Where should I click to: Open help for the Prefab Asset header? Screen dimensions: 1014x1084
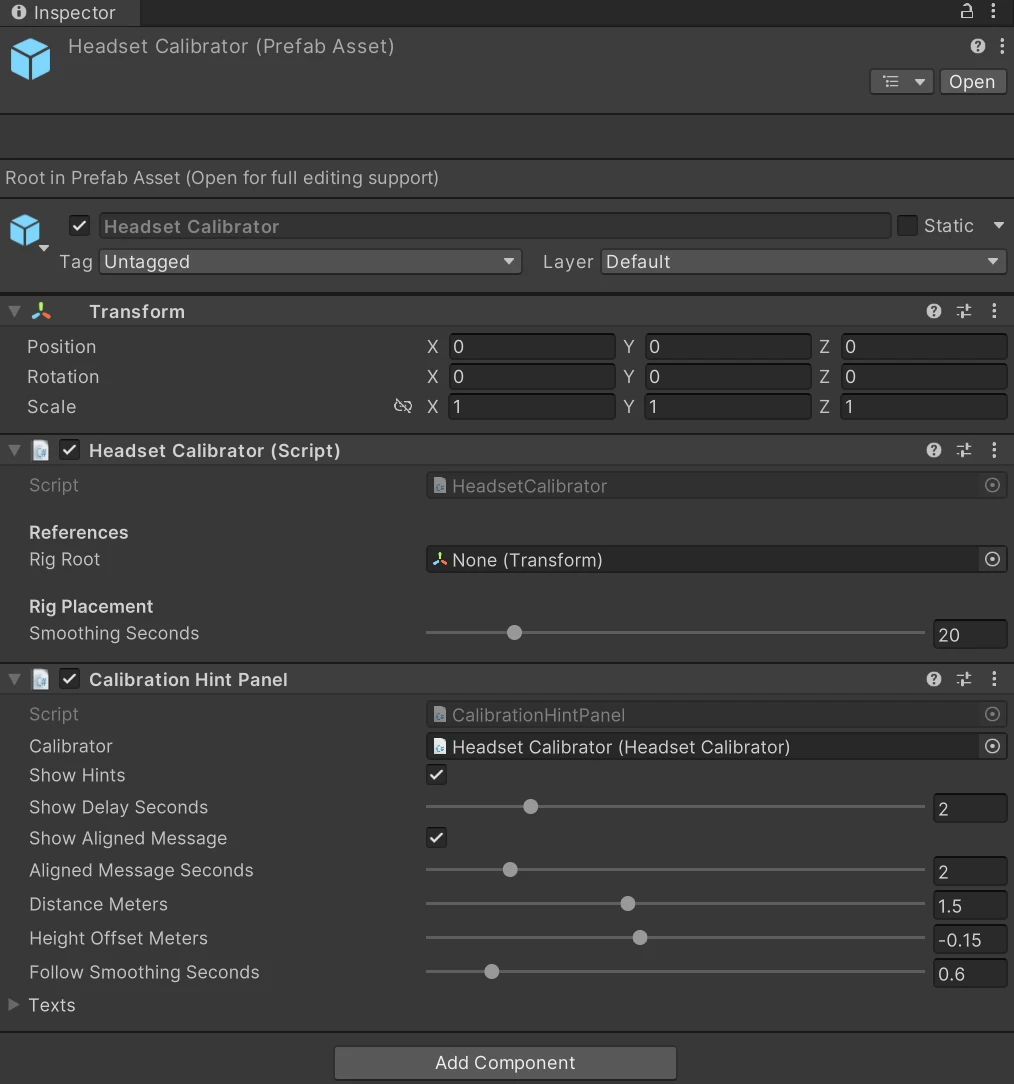point(977,46)
